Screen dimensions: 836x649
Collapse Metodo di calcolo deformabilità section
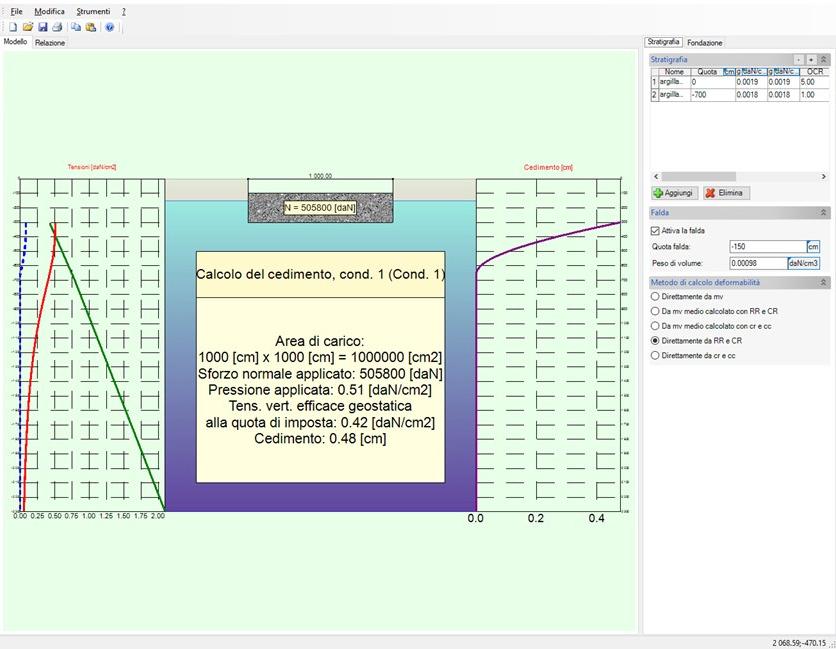coord(823,283)
